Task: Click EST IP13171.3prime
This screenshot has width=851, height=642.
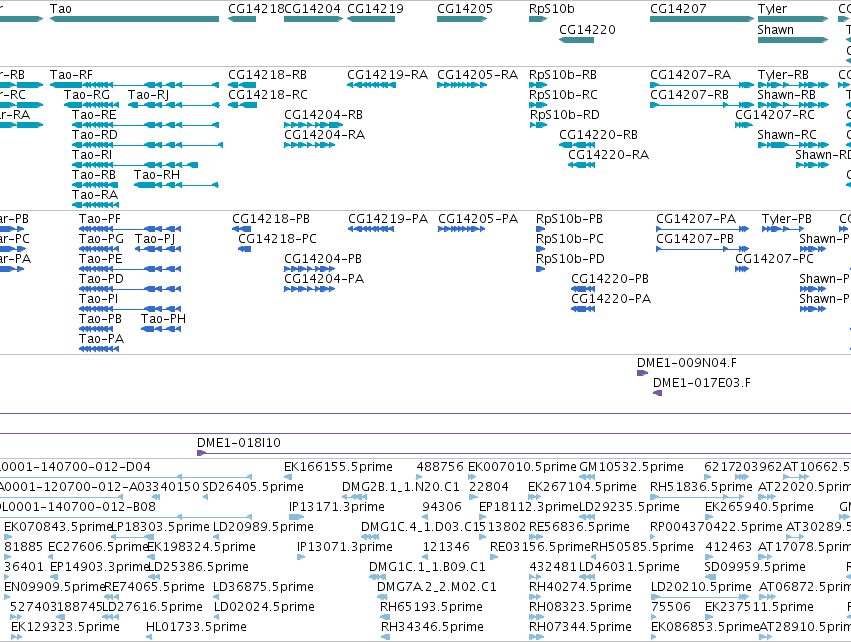Action: pyautogui.click(x=294, y=518)
